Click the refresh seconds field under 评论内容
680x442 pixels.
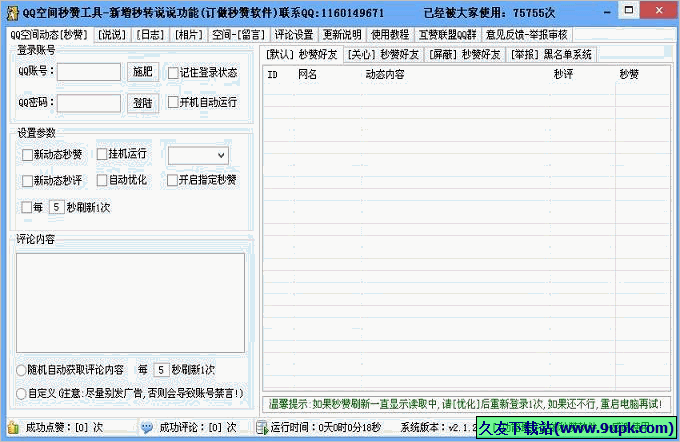[161, 370]
